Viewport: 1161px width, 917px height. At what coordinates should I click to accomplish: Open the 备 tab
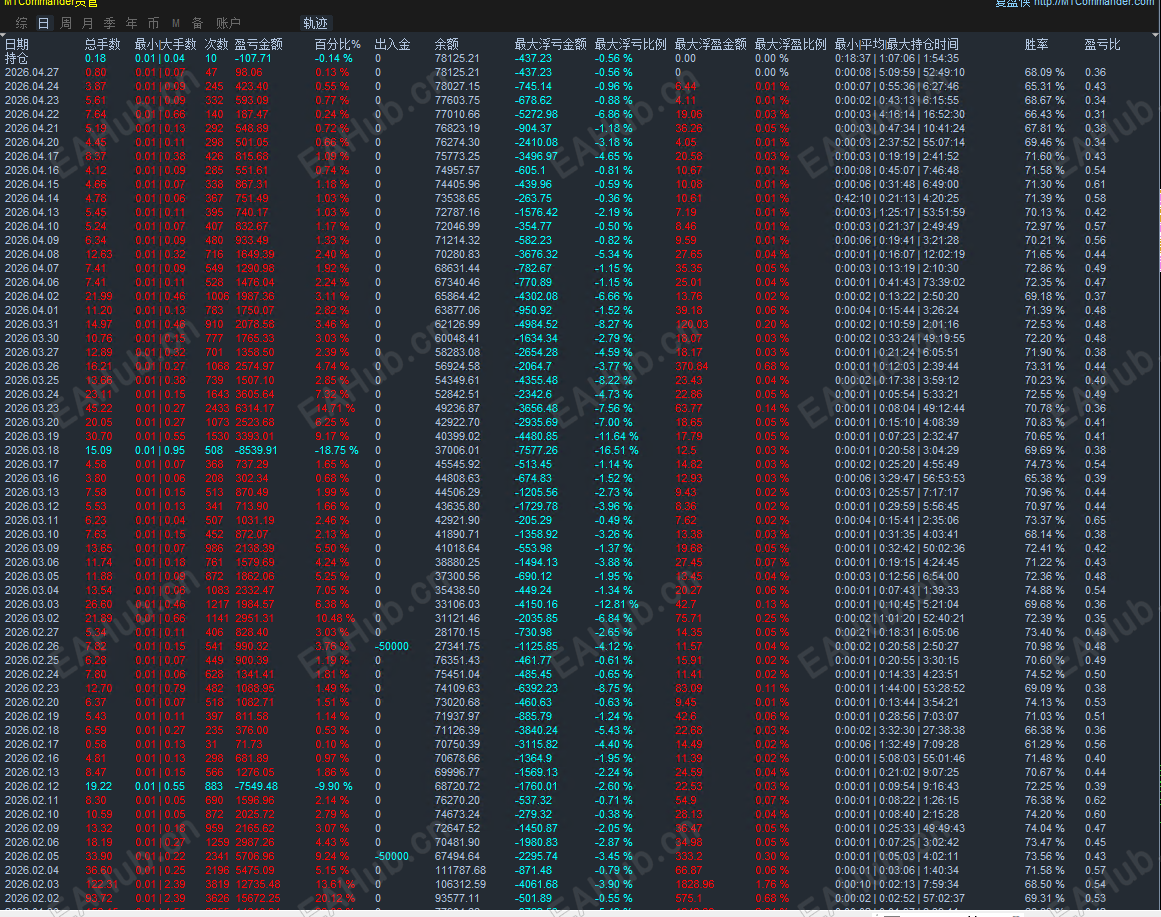click(197, 24)
